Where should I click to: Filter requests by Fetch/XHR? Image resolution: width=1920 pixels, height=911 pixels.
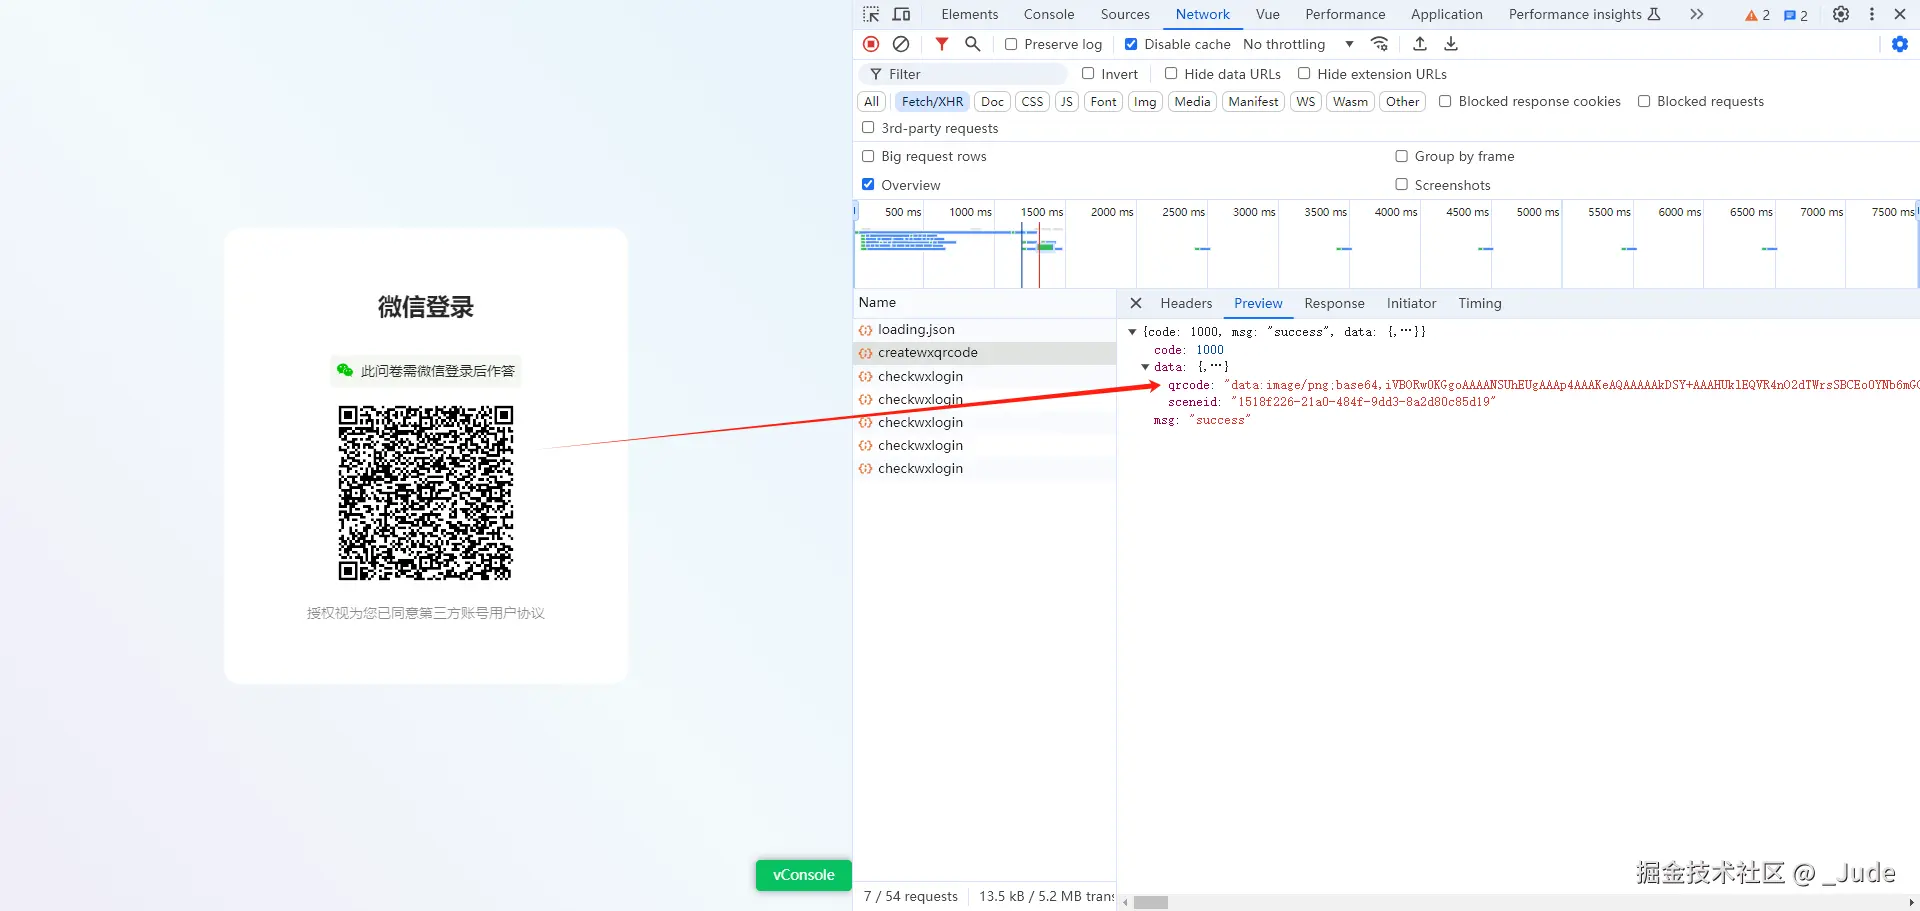point(933,101)
